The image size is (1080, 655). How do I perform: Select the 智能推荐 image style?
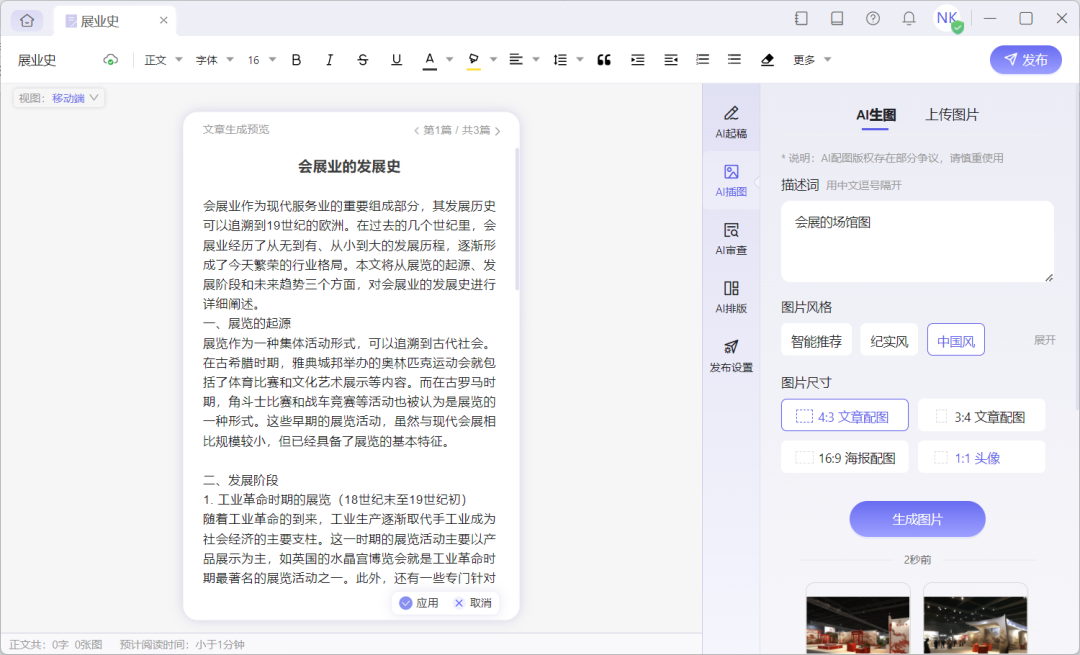pyautogui.click(x=816, y=340)
